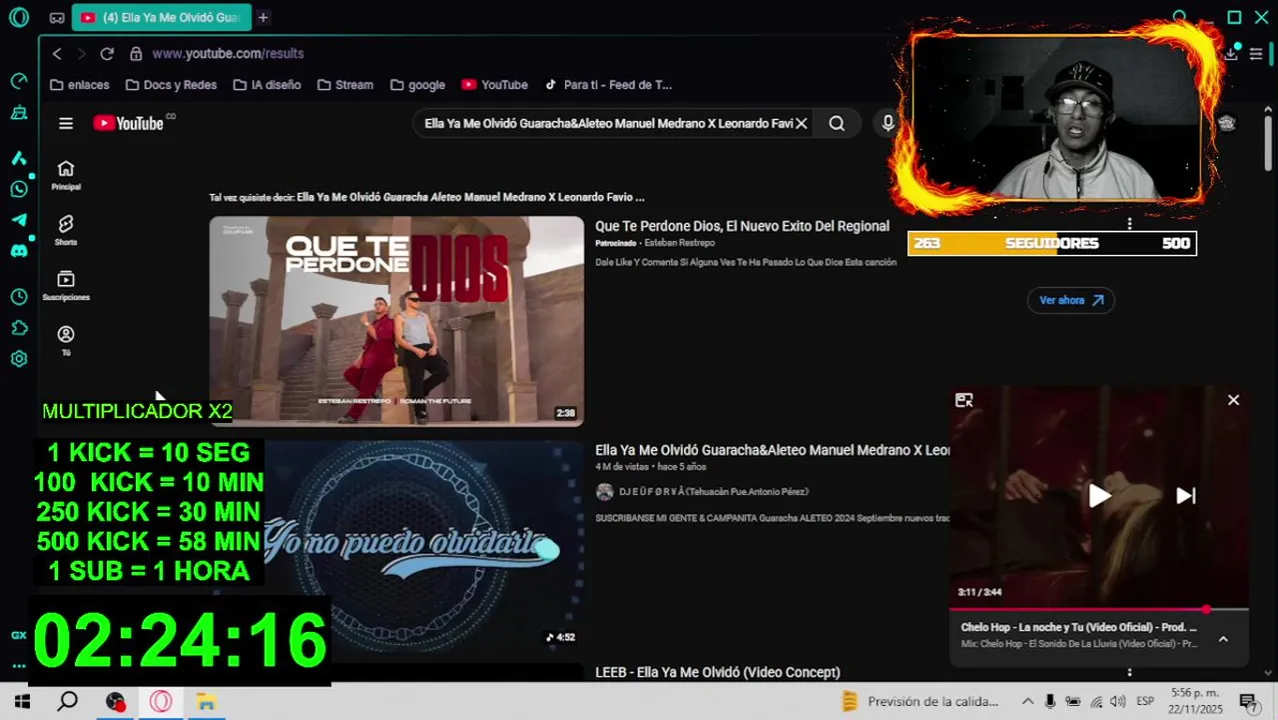Click the www.youtube.com address bar
The height and width of the screenshot is (720, 1278).
pyautogui.click(x=228, y=53)
